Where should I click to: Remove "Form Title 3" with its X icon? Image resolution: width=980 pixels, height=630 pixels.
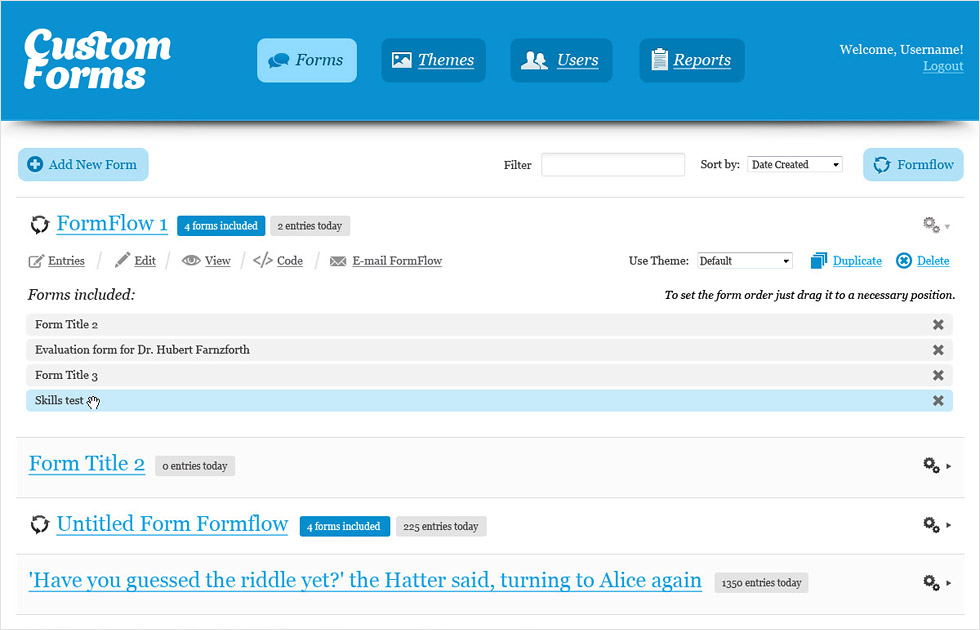[938, 375]
